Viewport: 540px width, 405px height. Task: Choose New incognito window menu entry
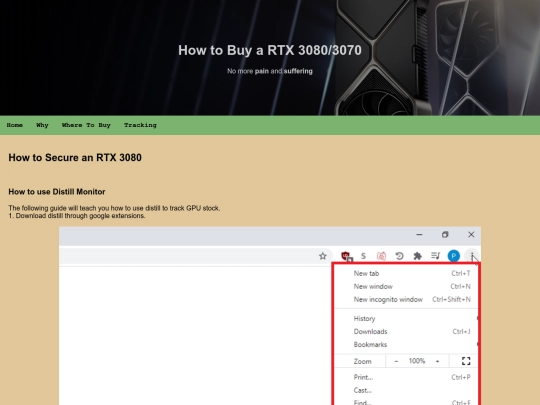[407, 300]
